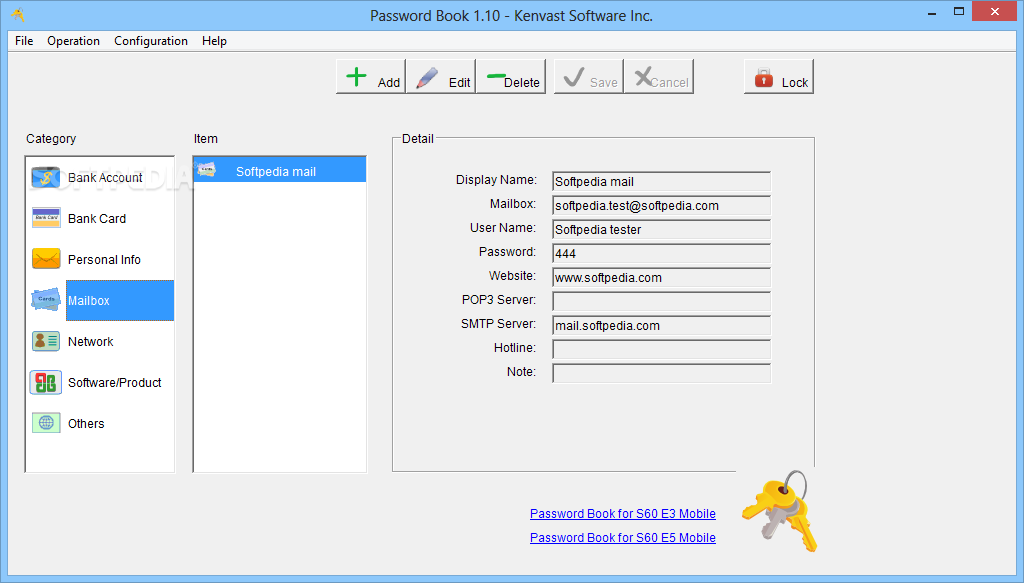Click the Mailbox address field
The width and height of the screenshot is (1024, 583).
(x=661, y=206)
